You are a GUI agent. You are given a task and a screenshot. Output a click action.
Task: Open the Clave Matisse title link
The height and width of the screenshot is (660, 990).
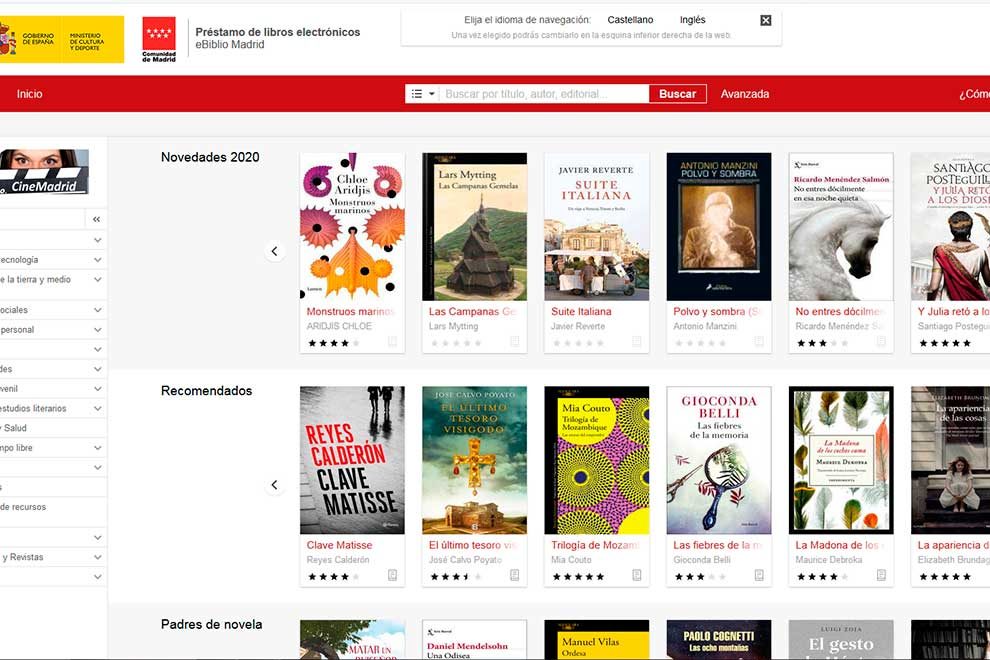click(x=340, y=545)
